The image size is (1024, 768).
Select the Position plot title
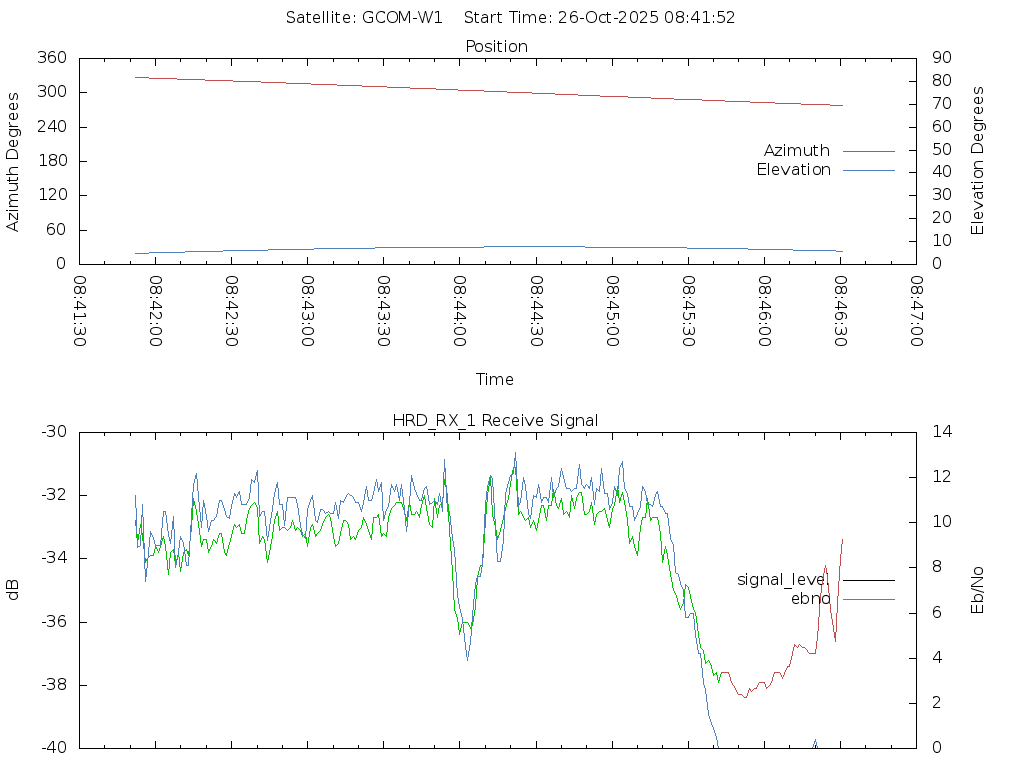(x=497, y=47)
